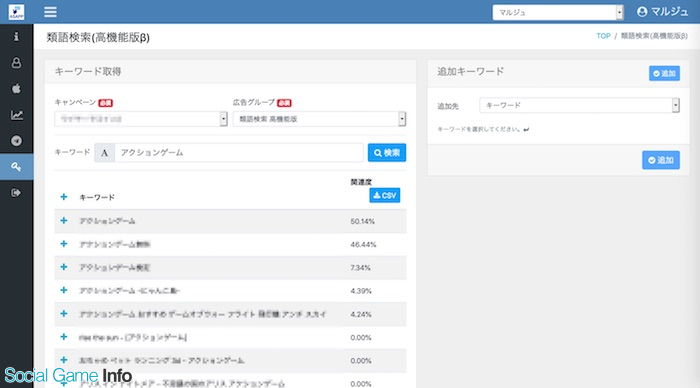Download results with CSV button
Viewport: 700px width, 388px height.
pyautogui.click(x=384, y=195)
